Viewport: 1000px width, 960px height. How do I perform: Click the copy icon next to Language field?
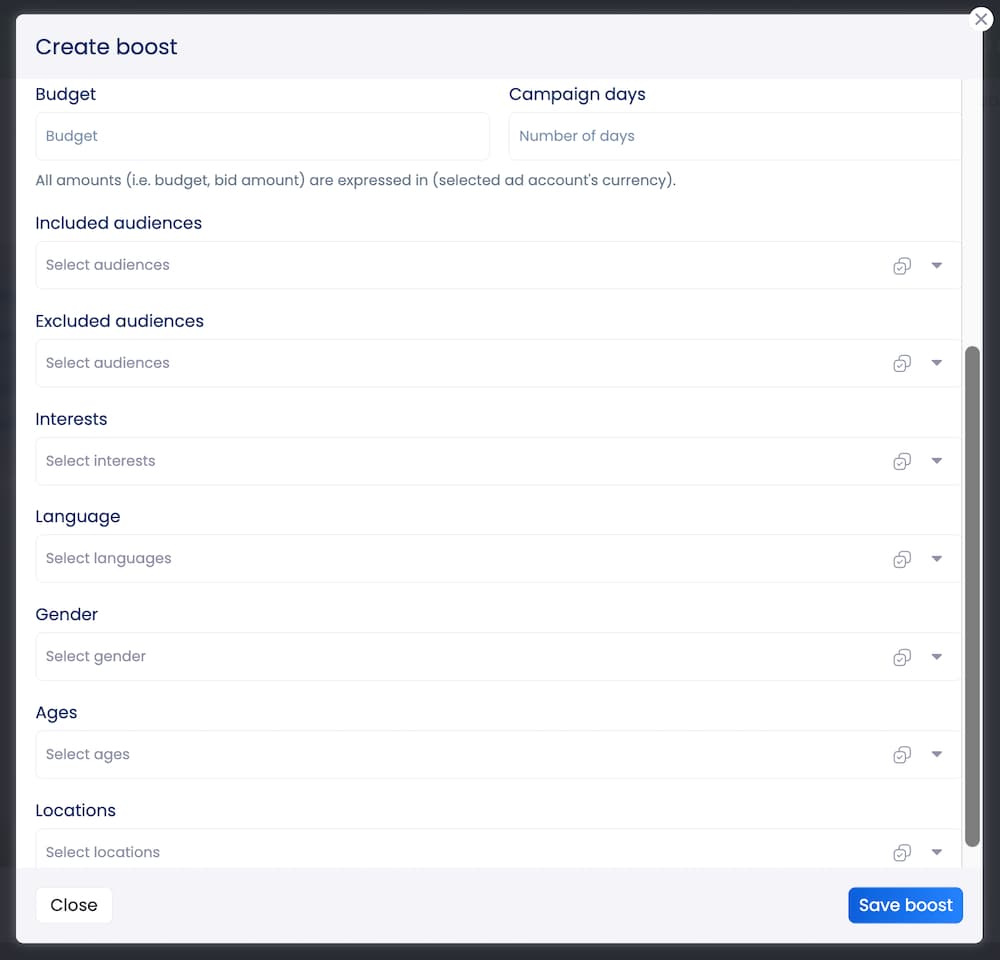(902, 558)
